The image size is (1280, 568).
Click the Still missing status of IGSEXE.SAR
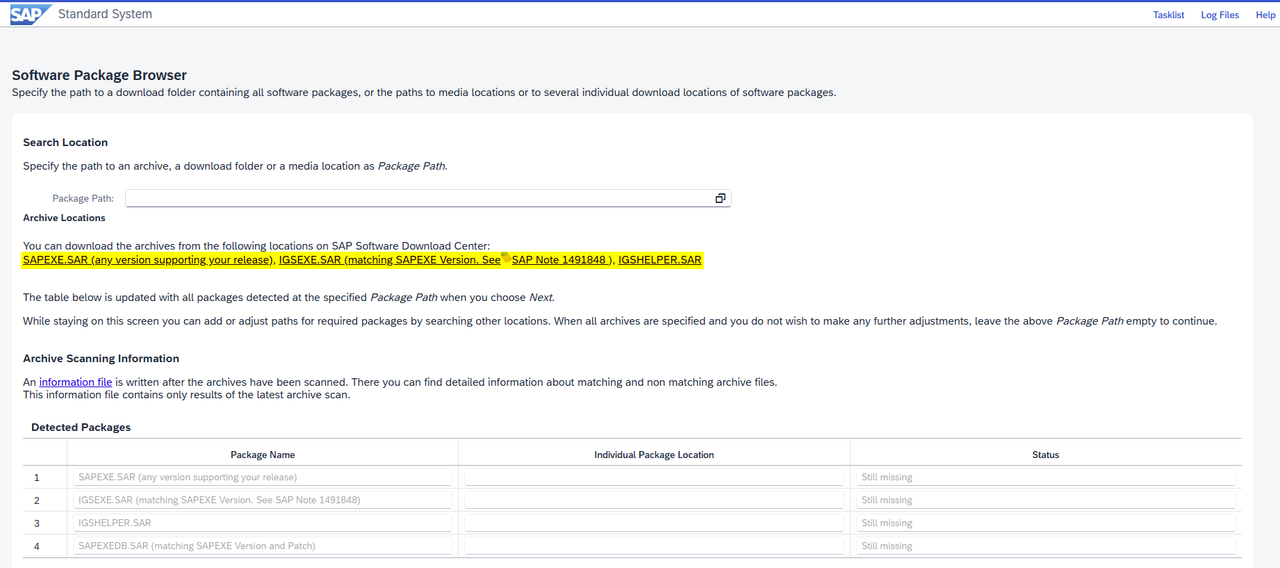tap(1046, 500)
